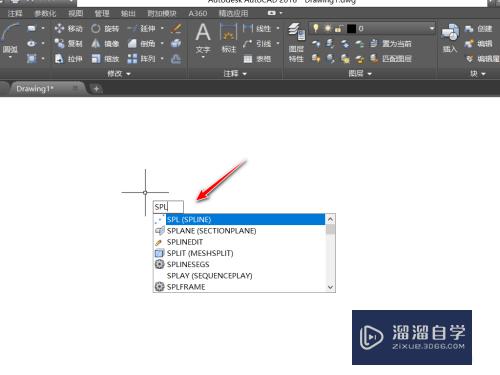Choose SPL (SPLINE) suggestion
The image size is (500, 375).
tap(239, 219)
